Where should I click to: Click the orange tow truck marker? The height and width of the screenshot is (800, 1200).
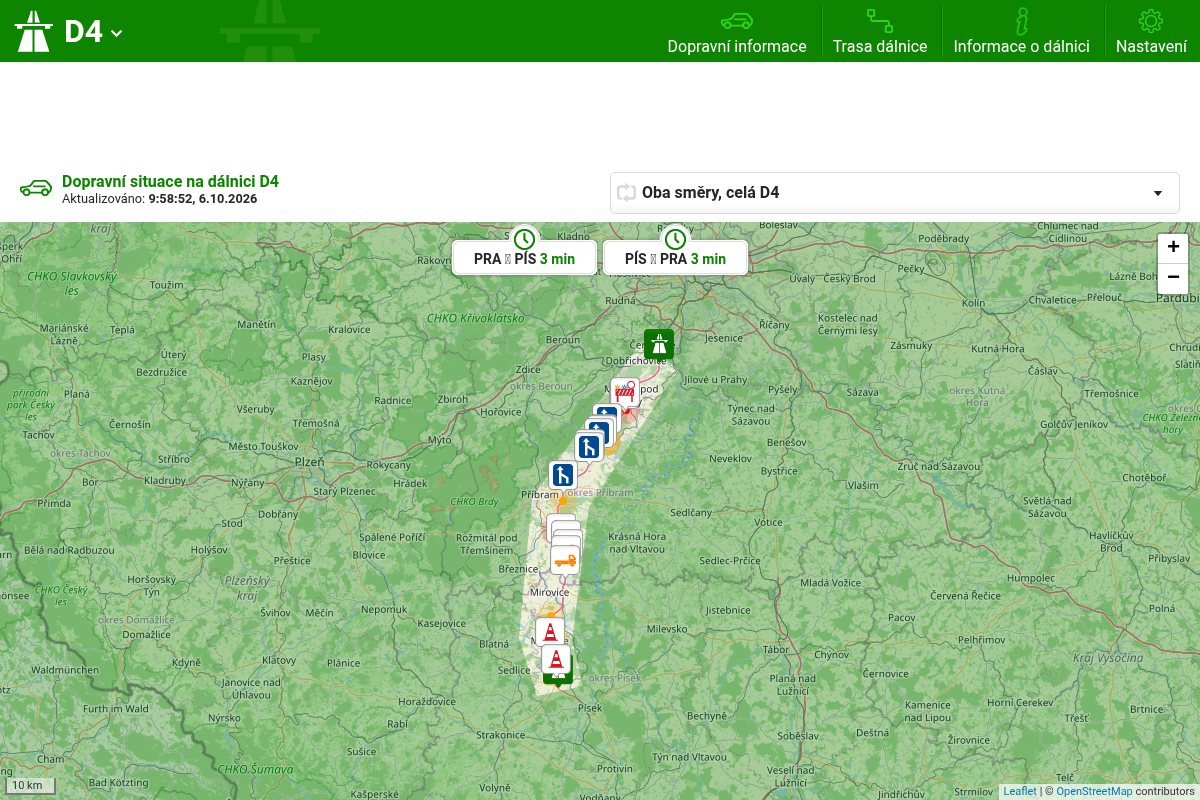pyautogui.click(x=565, y=560)
